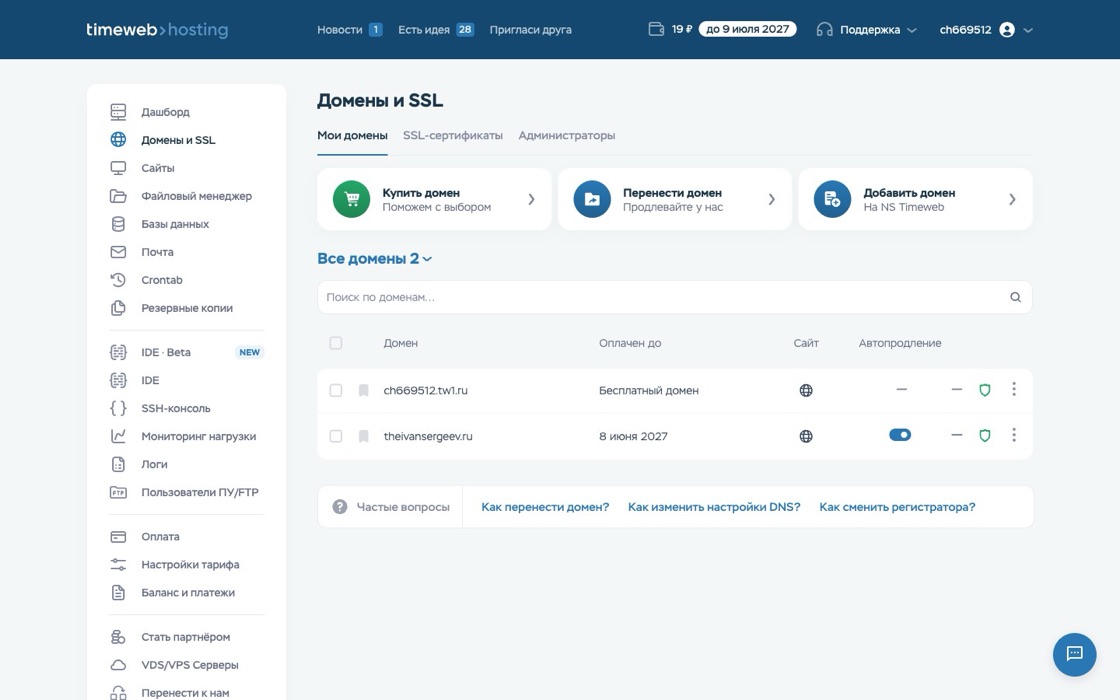Open the Резервные копии icon

pos(118,308)
